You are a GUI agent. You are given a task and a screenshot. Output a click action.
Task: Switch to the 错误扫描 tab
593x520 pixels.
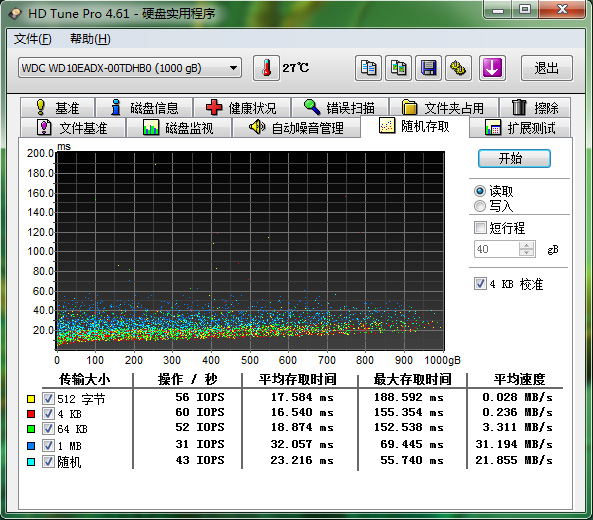(340, 108)
